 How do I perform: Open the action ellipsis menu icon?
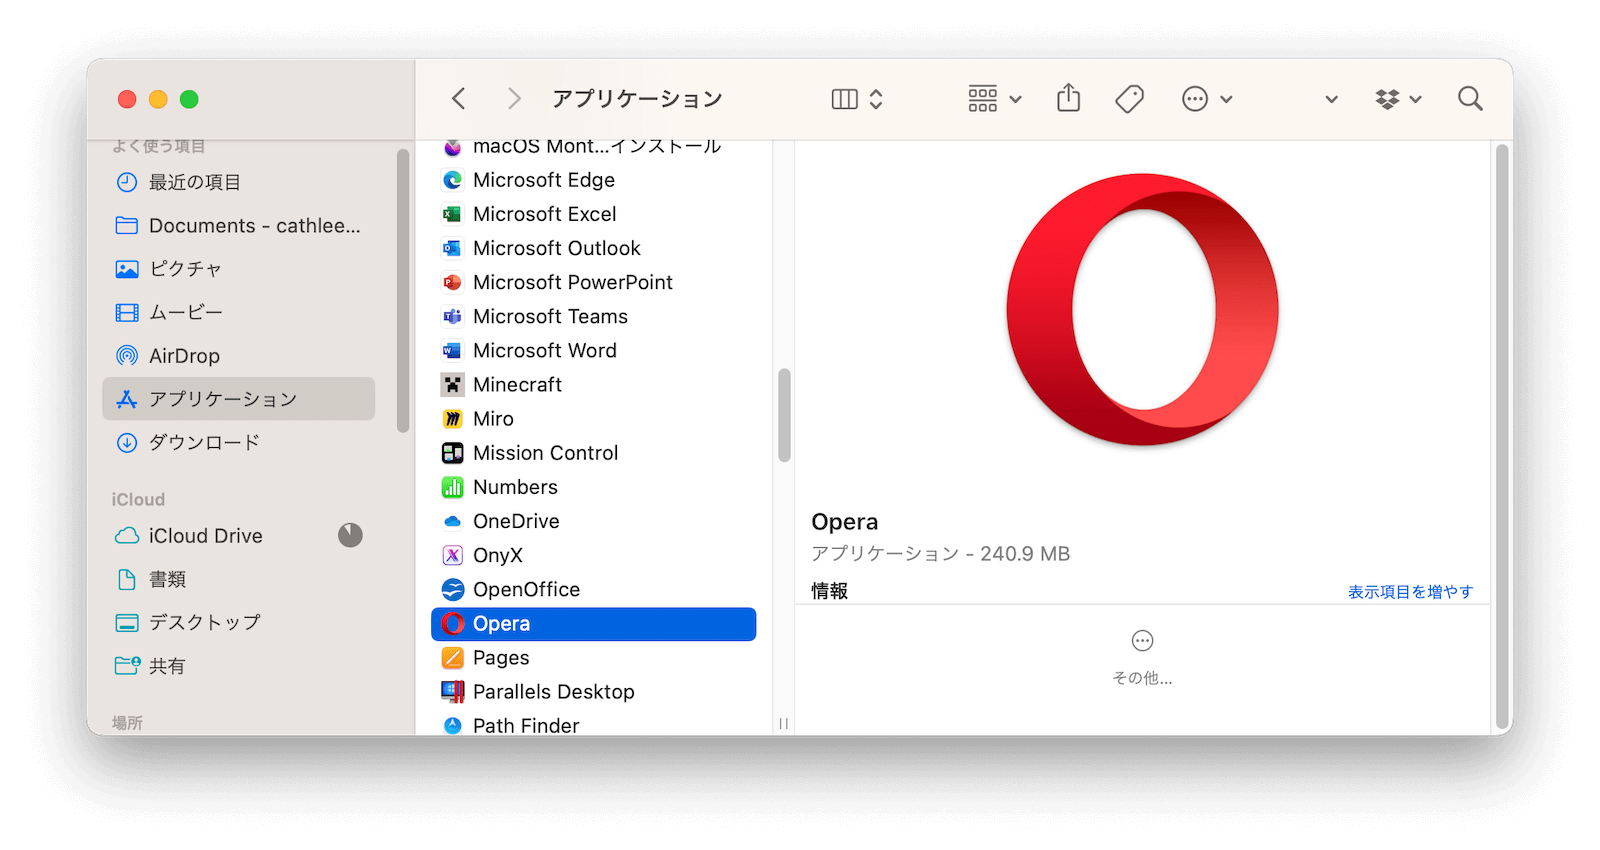pyautogui.click(x=1195, y=99)
